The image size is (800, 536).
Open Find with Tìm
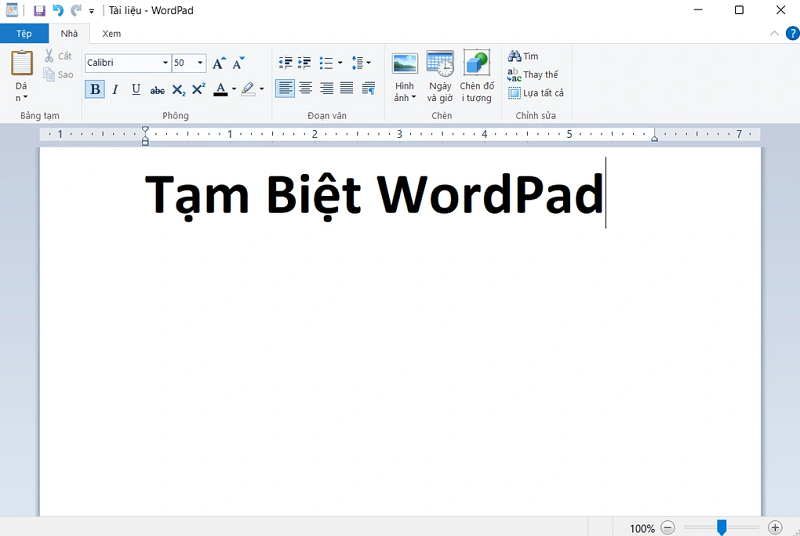[523, 56]
